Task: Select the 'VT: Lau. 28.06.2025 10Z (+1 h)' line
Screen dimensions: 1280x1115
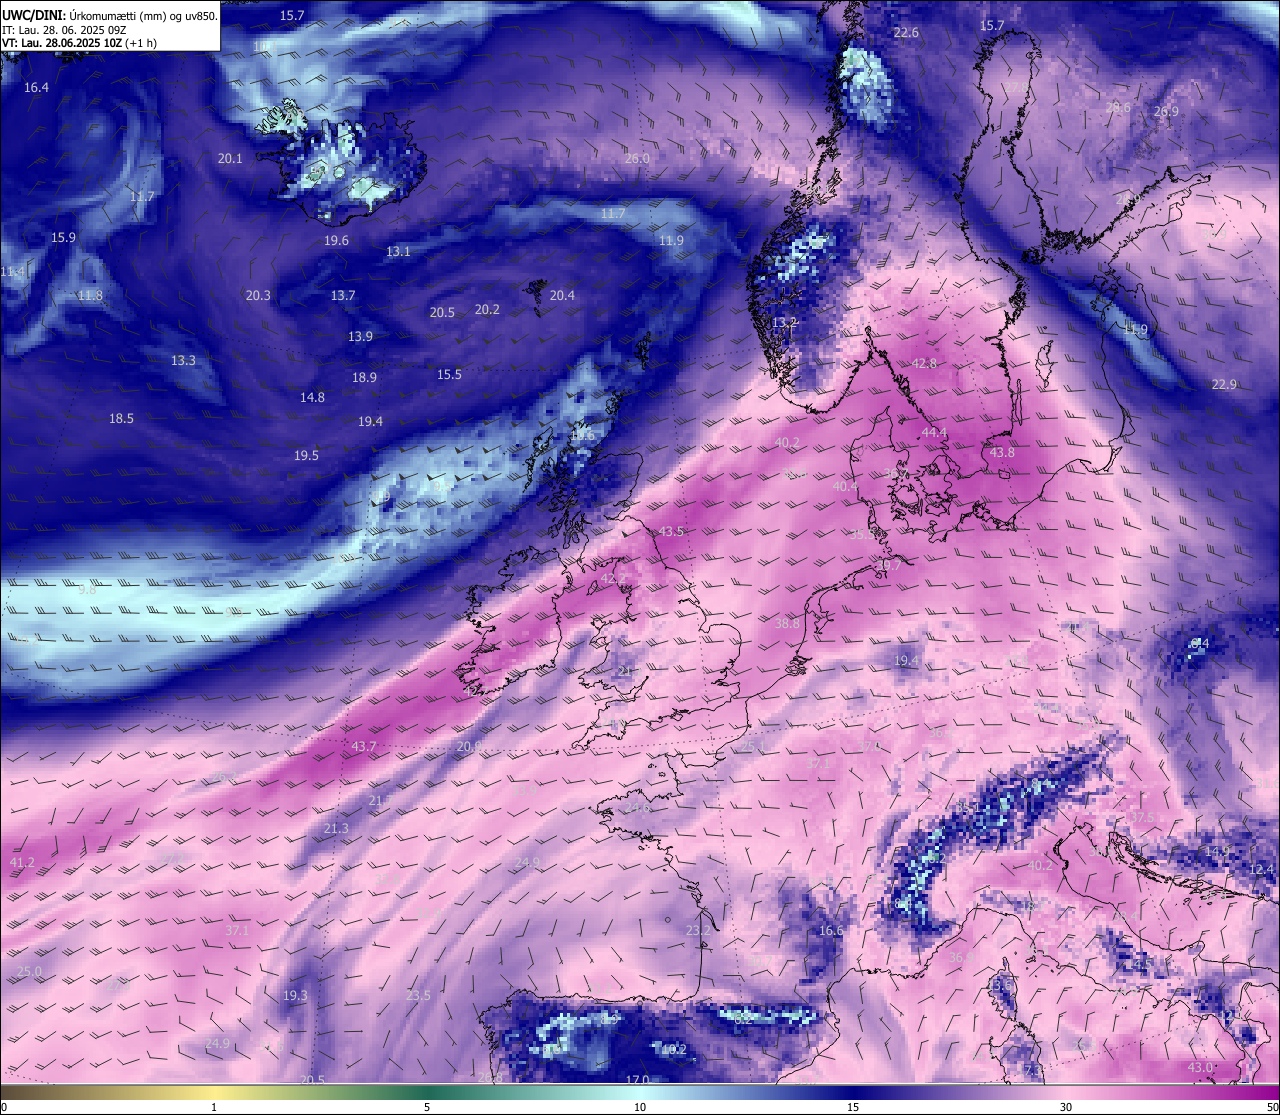Action: (79, 43)
